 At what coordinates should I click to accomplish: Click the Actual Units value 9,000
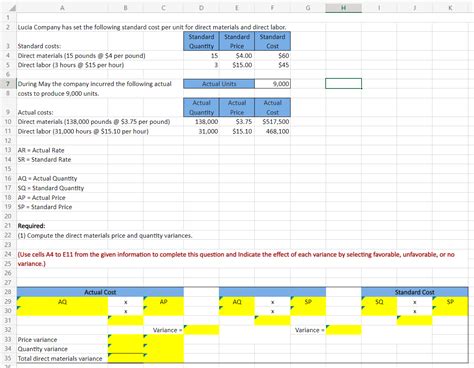pyautogui.click(x=272, y=84)
